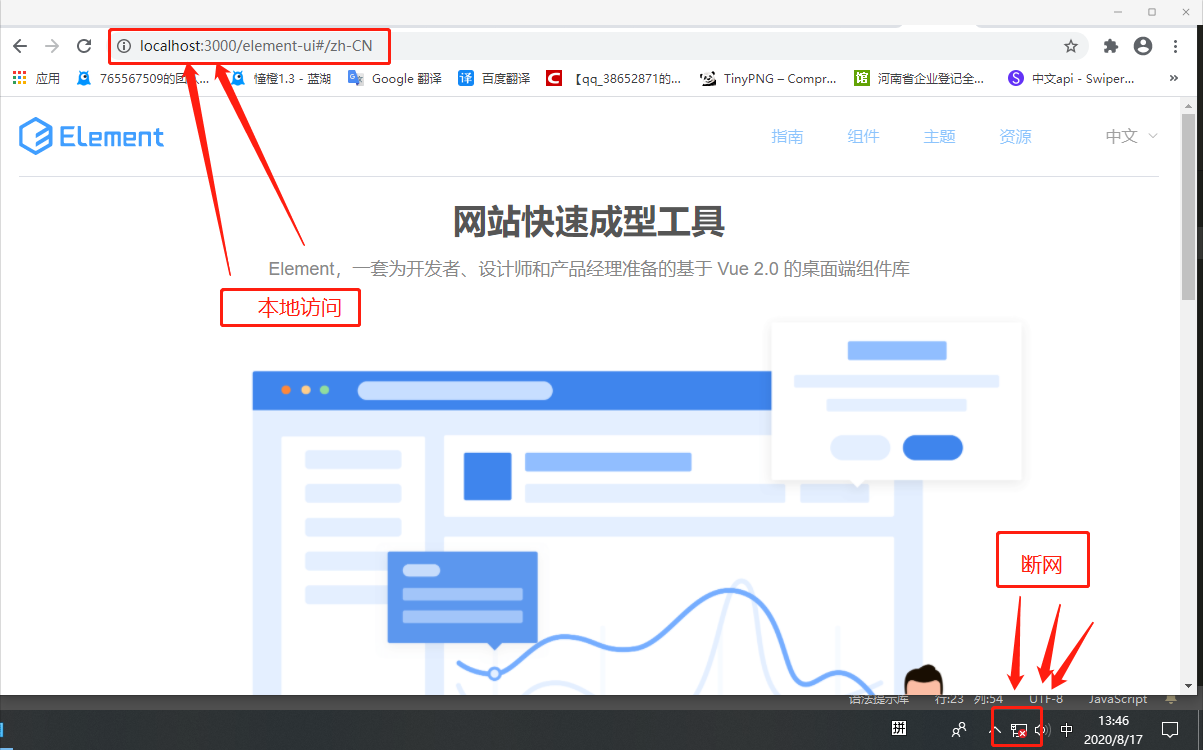1203x750 pixels.
Task: Click the UTF-8 encoding in status bar
Action: 1046,700
